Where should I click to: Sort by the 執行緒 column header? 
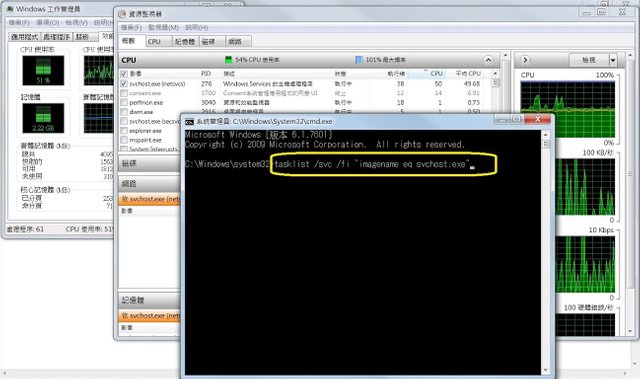389,74
